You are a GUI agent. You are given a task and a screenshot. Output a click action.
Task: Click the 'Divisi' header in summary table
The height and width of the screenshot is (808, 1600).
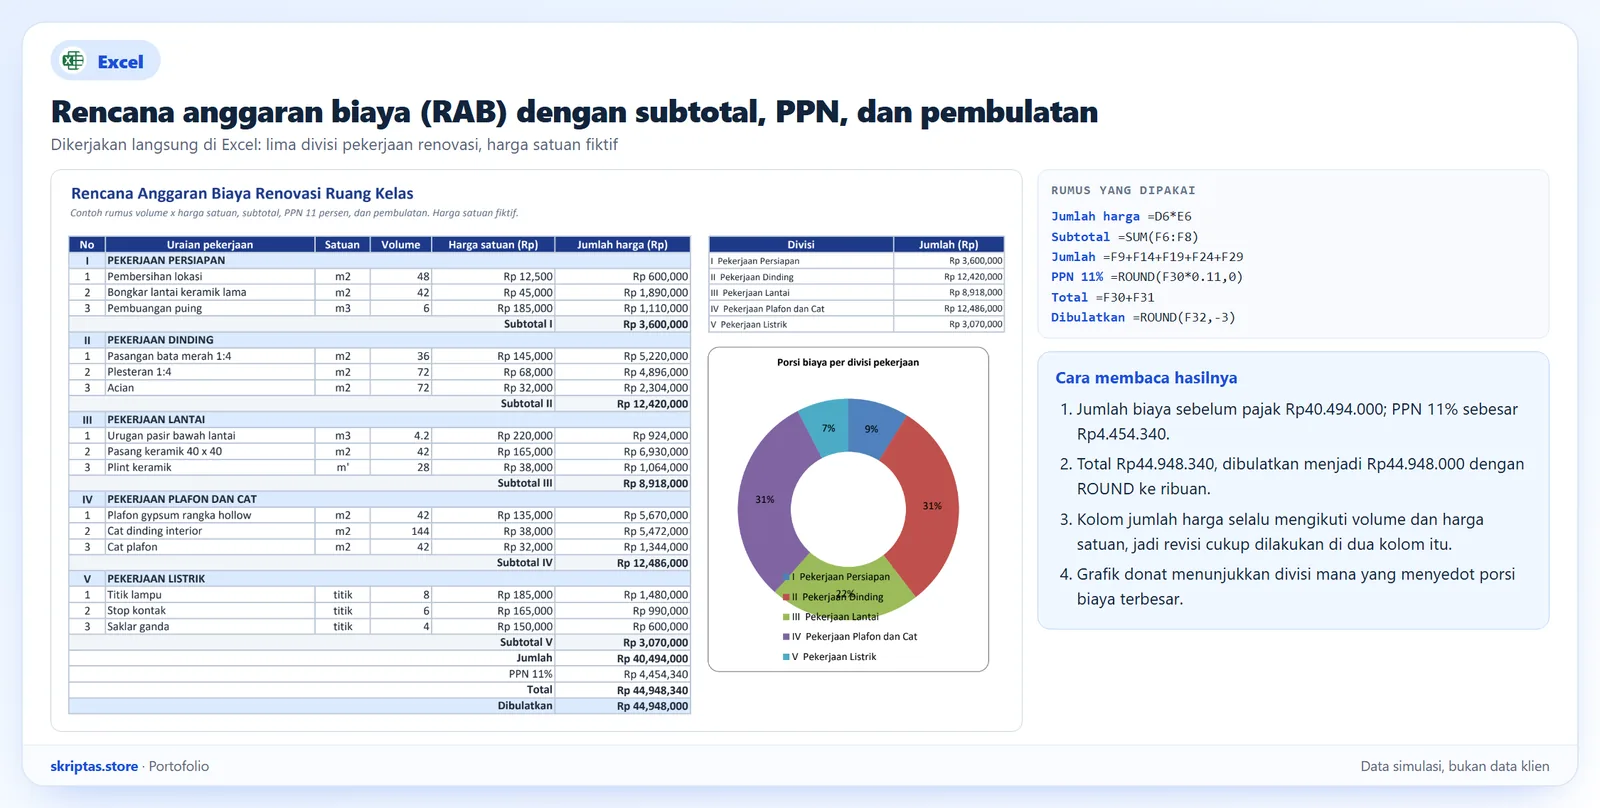pos(801,244)
